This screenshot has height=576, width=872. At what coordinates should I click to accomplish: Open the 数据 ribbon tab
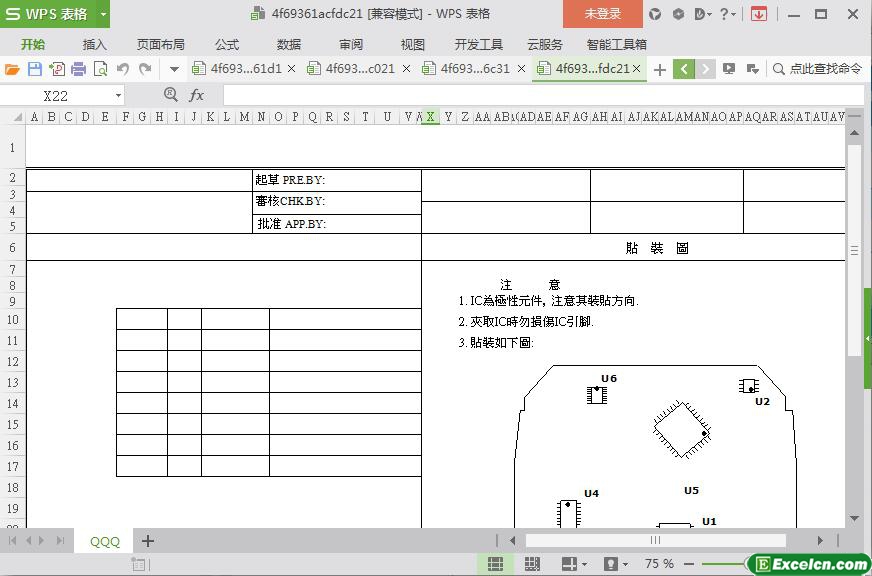[x=289, y=44]
